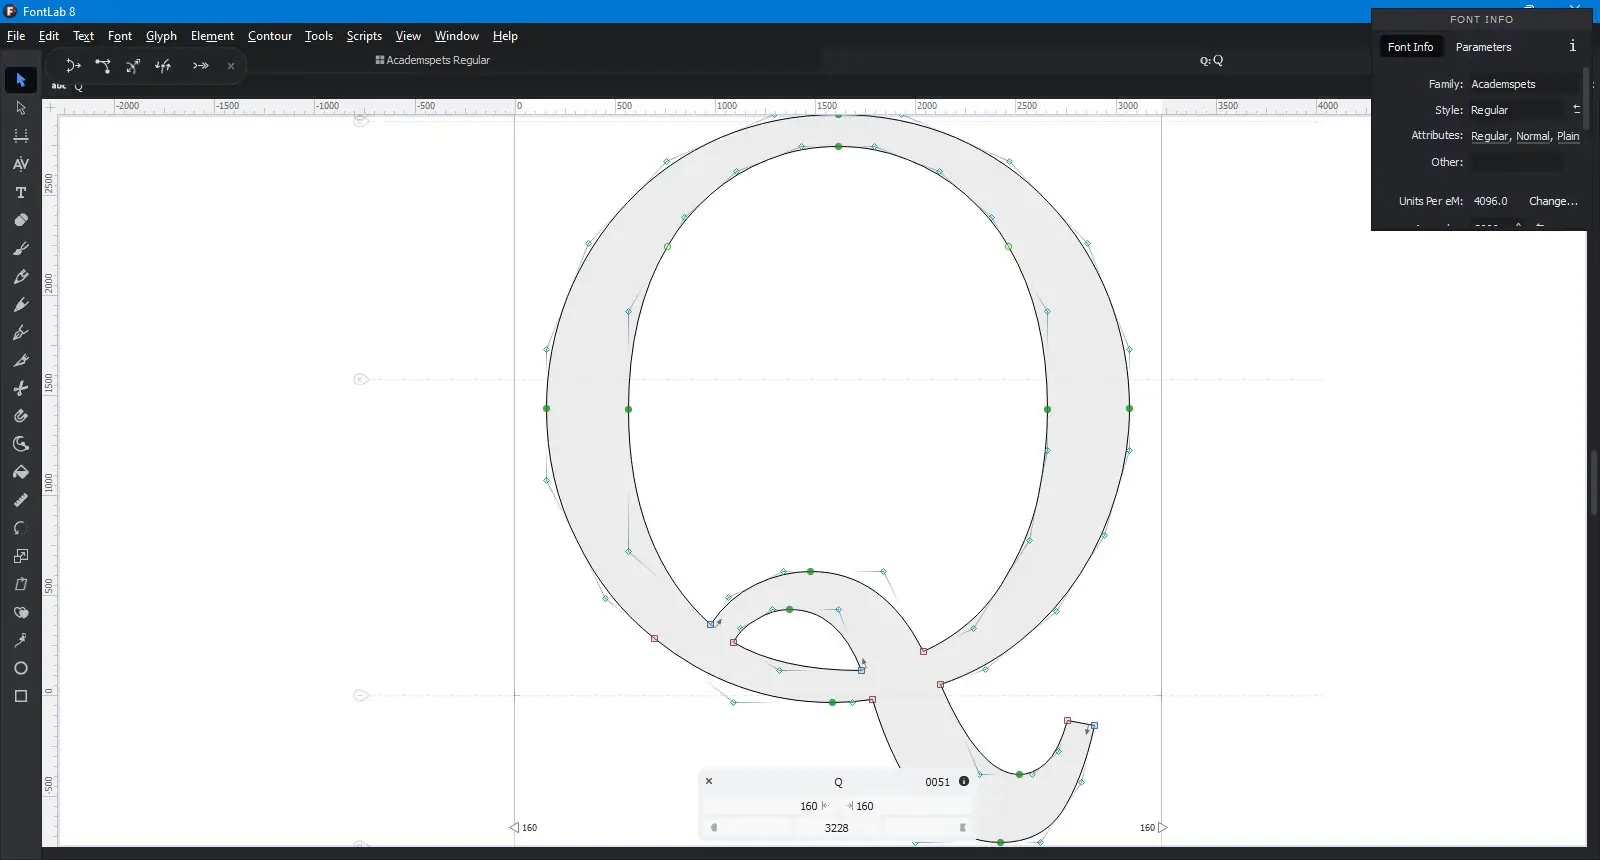Select the Pen tool
Screen dimensions: 1600x860
21,332
